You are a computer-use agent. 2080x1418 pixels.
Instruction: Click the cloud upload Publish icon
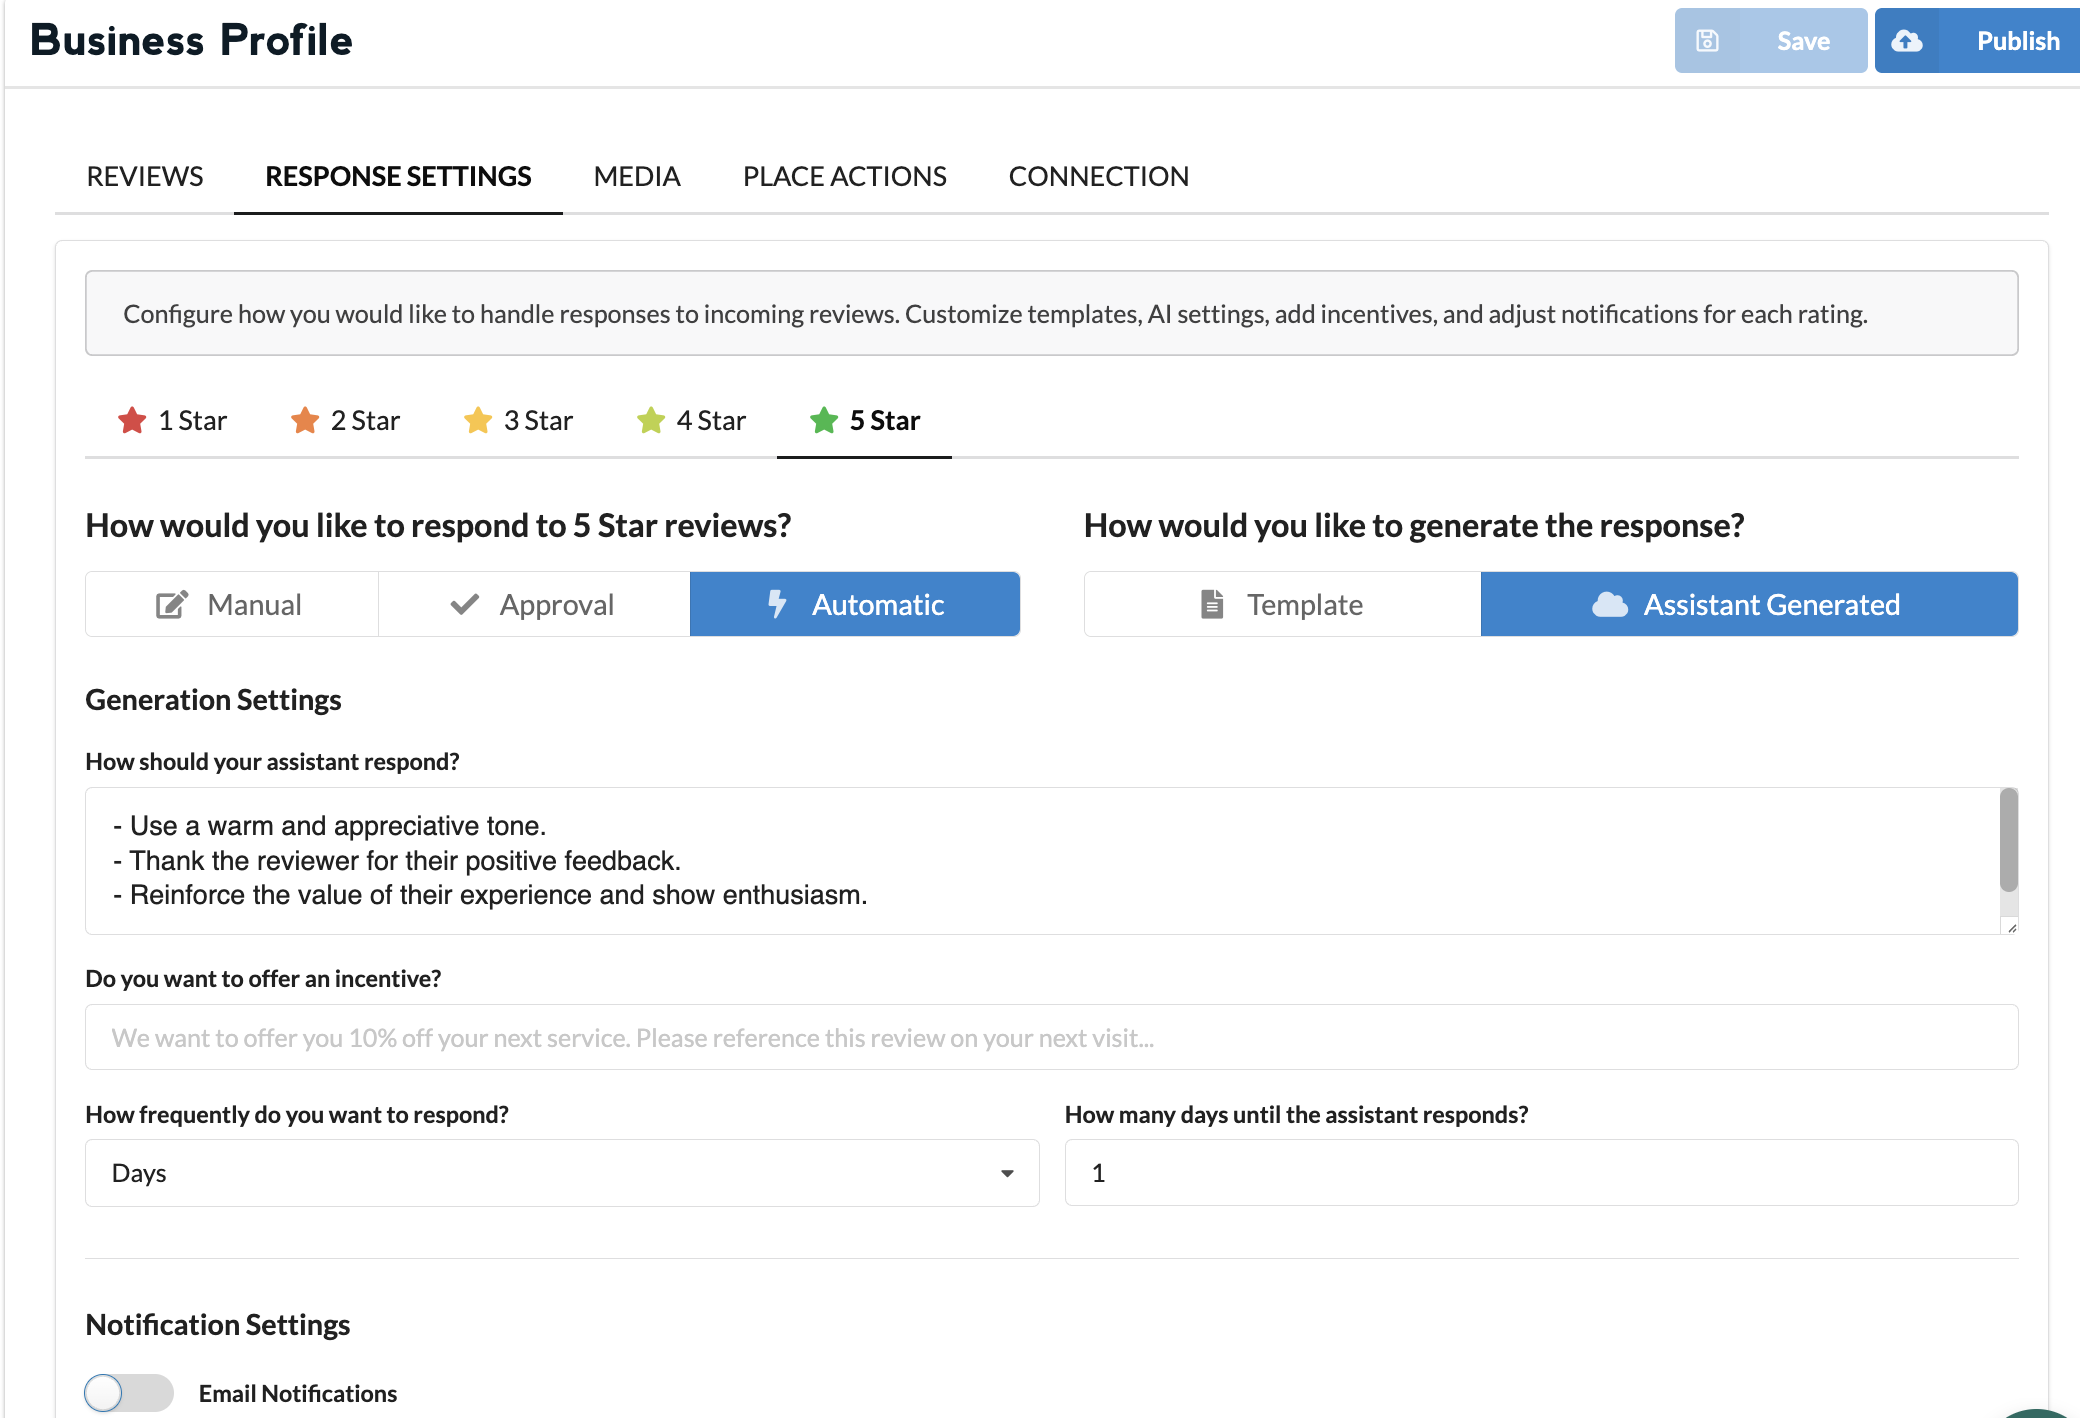(1907, 41)
